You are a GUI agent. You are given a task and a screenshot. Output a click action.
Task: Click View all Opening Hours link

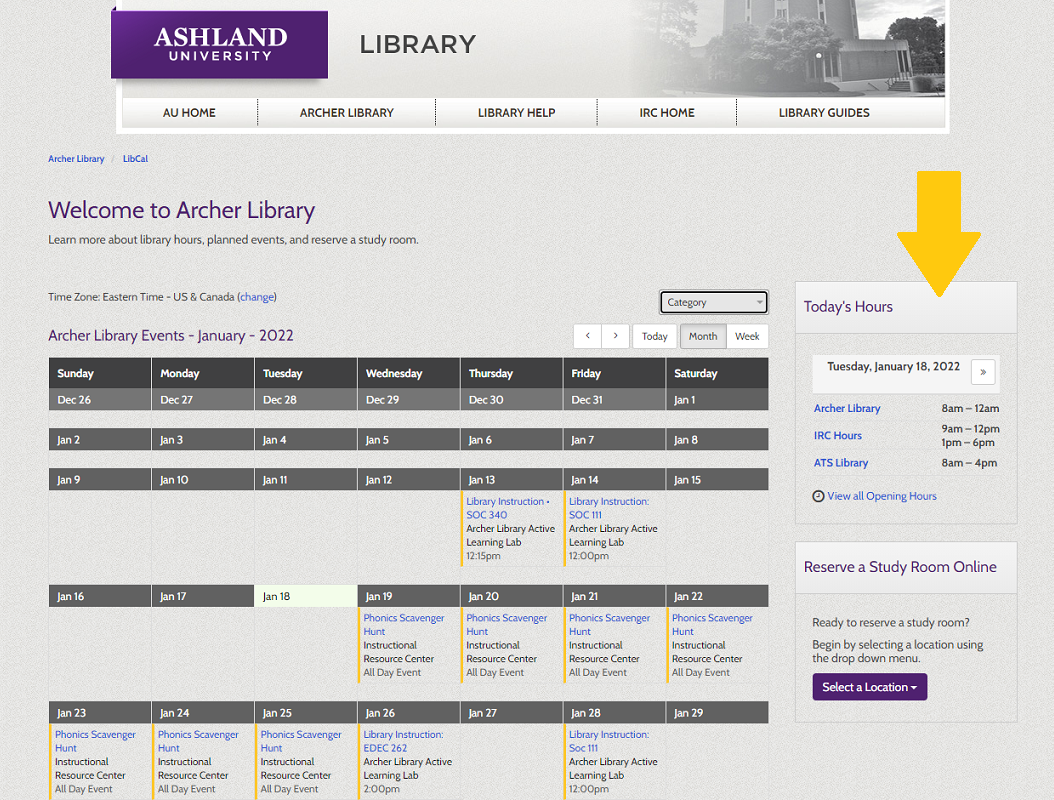click(x=881, y=496)
